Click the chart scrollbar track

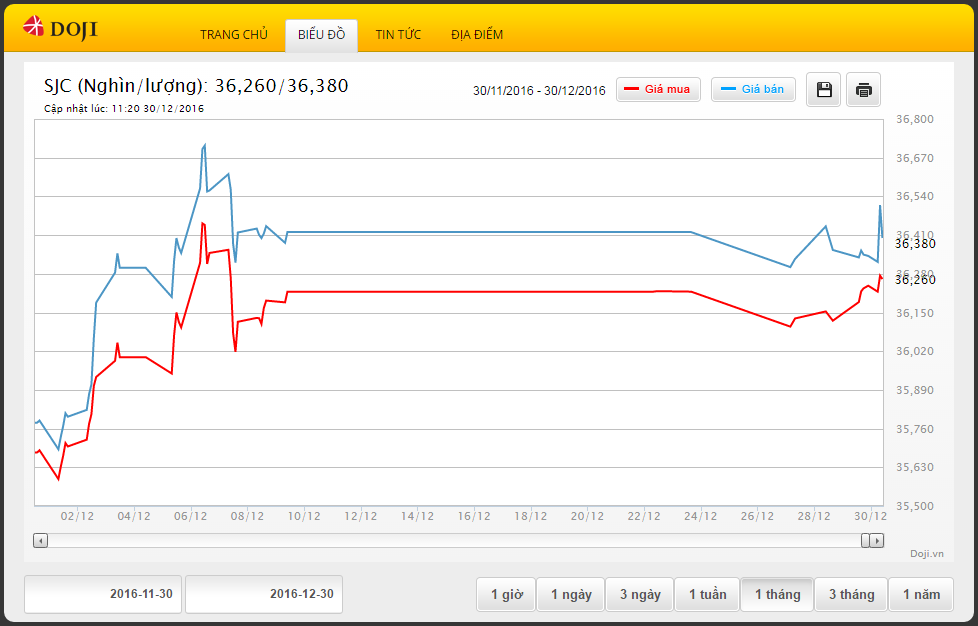454,541
